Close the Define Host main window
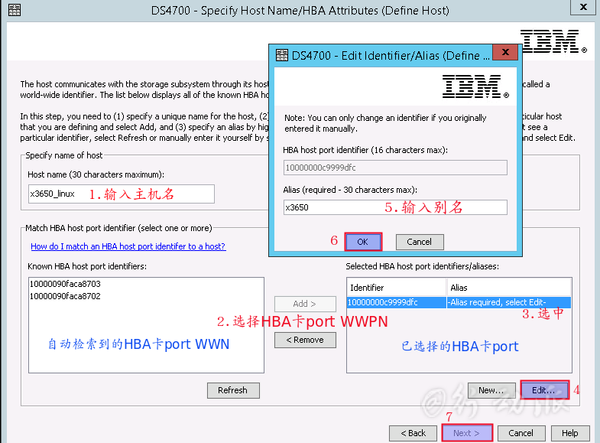This screenshot has height=443, width=600. [x=583, y=7]
